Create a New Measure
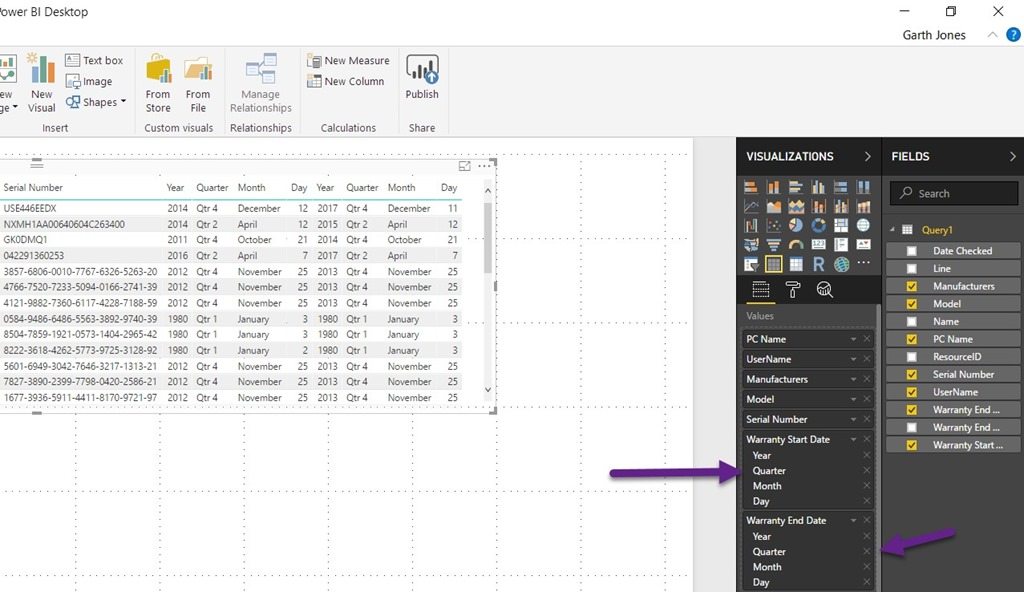 click(348, 60)
